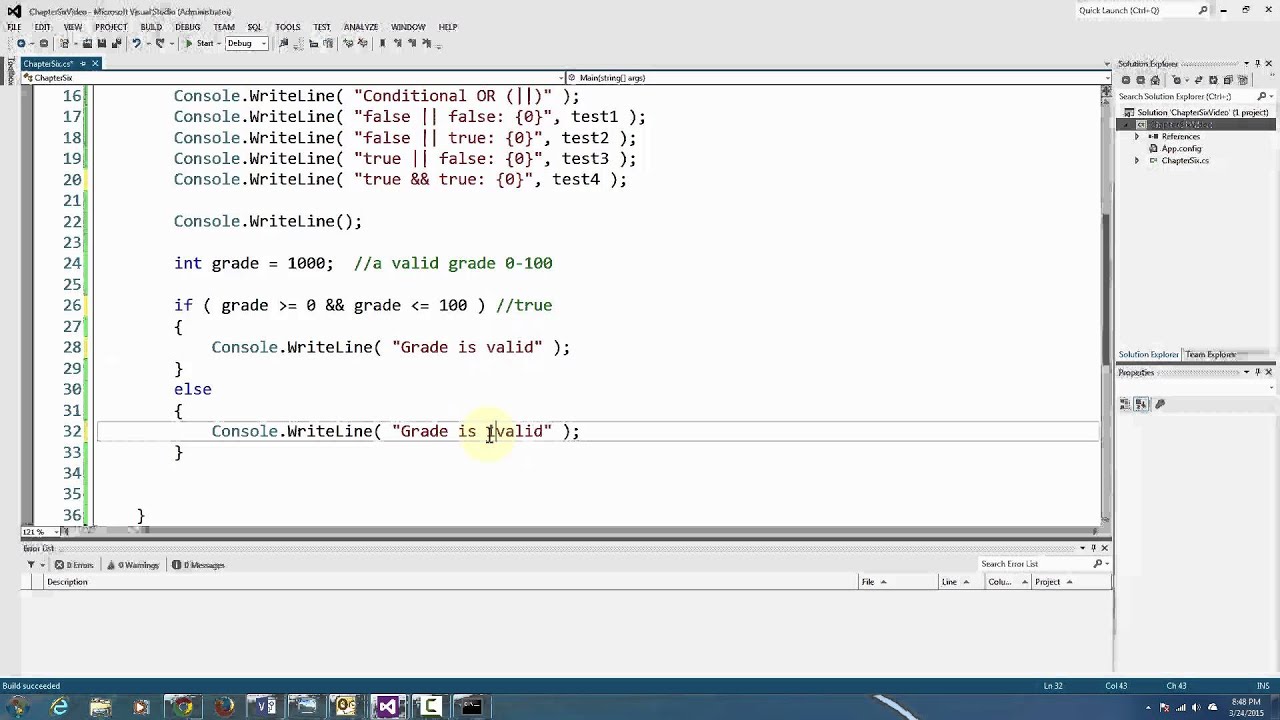Click the Collapse All icon in Solution Explorer
The width and height of the screenshot is (1280, 720).
point(1228,80)
